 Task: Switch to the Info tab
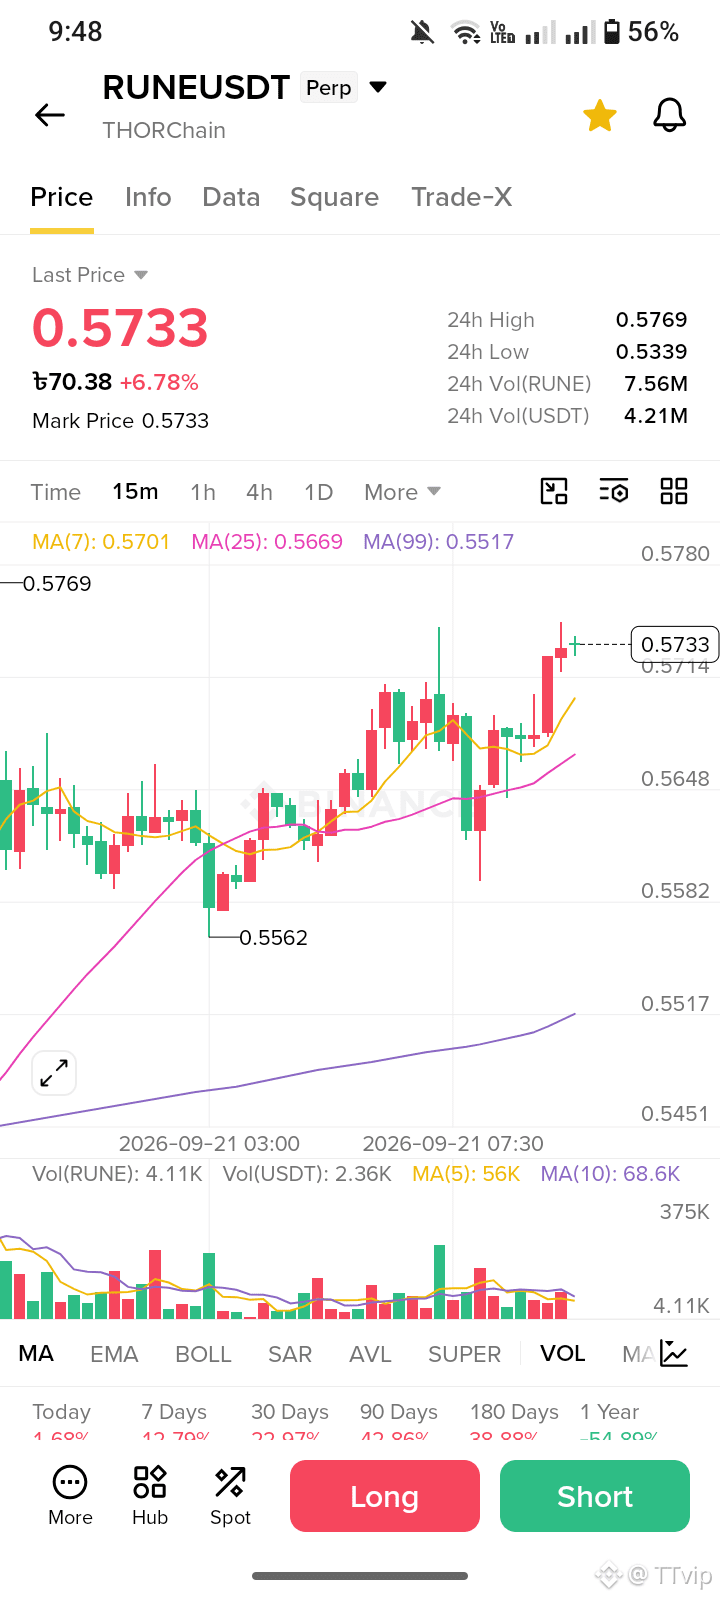click(148, 197)
